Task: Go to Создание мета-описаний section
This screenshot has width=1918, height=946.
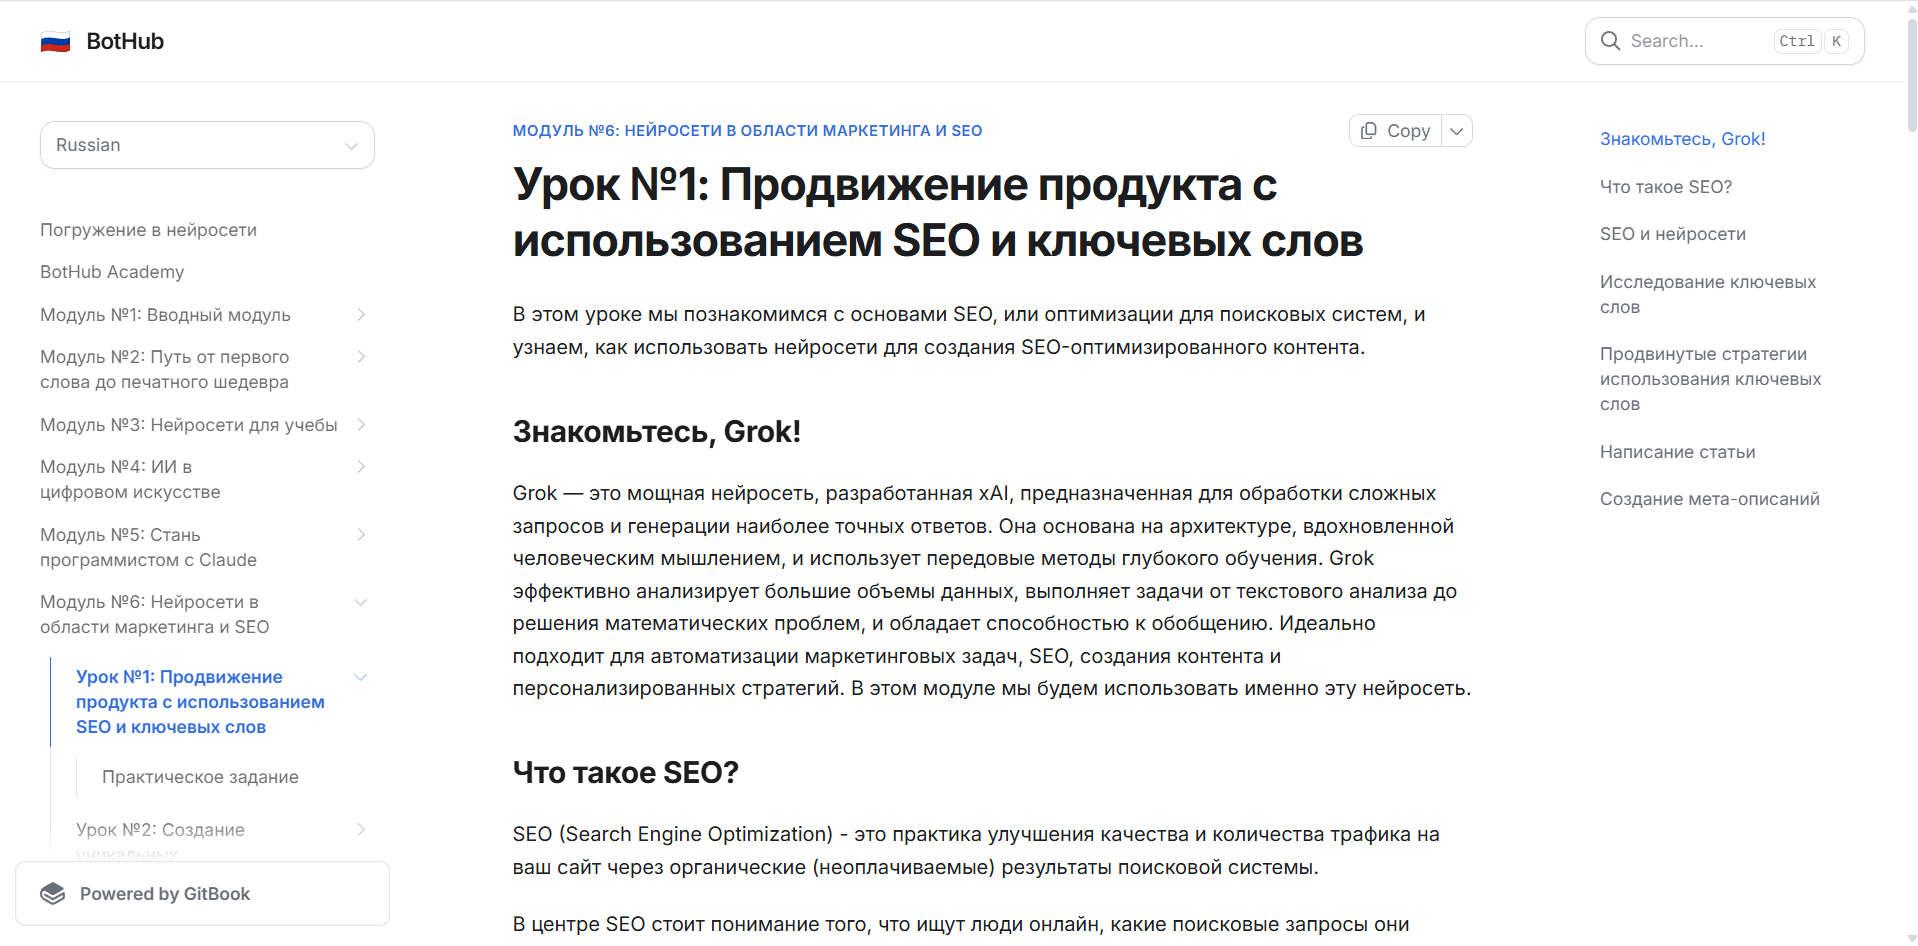Action: point(1709,499)
